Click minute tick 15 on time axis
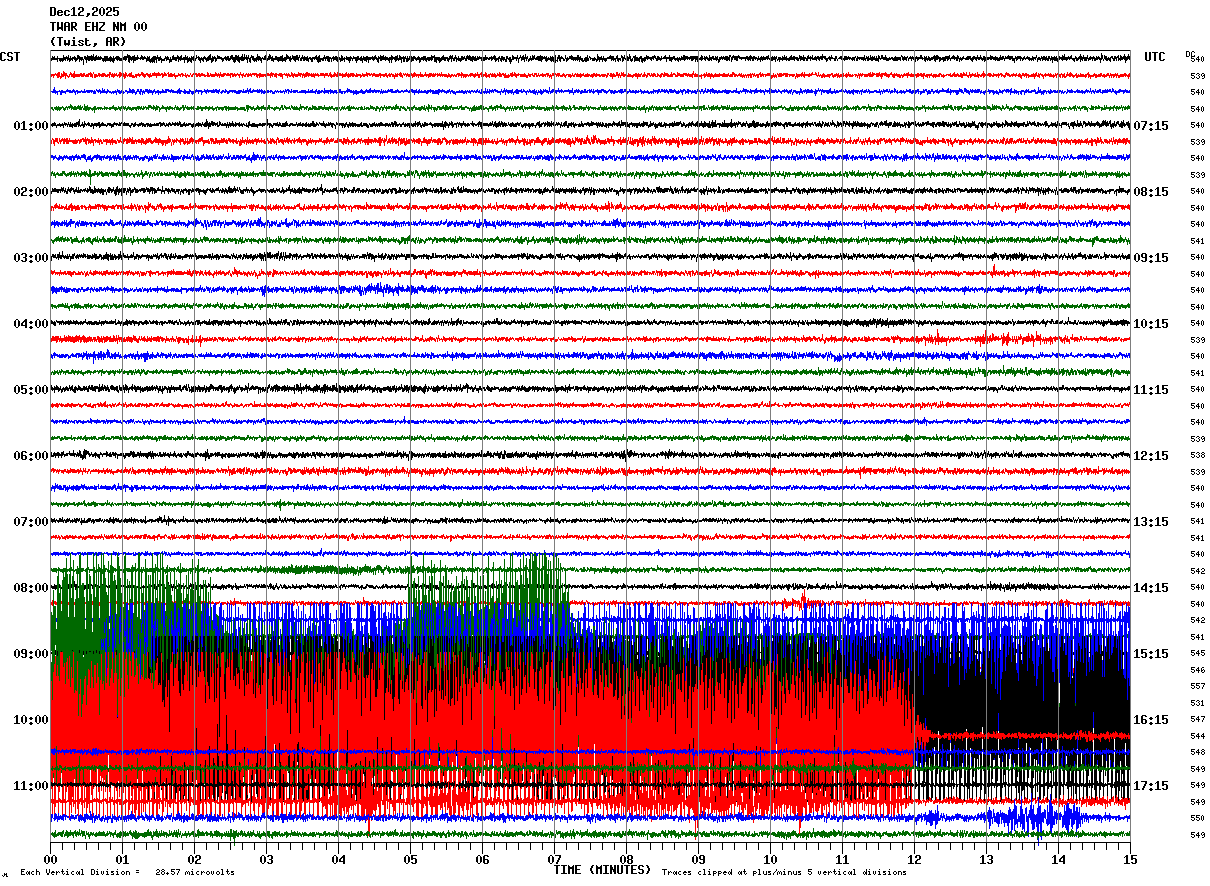The height and width of the screenshot is (886, 1210). tap(1130, 859)
